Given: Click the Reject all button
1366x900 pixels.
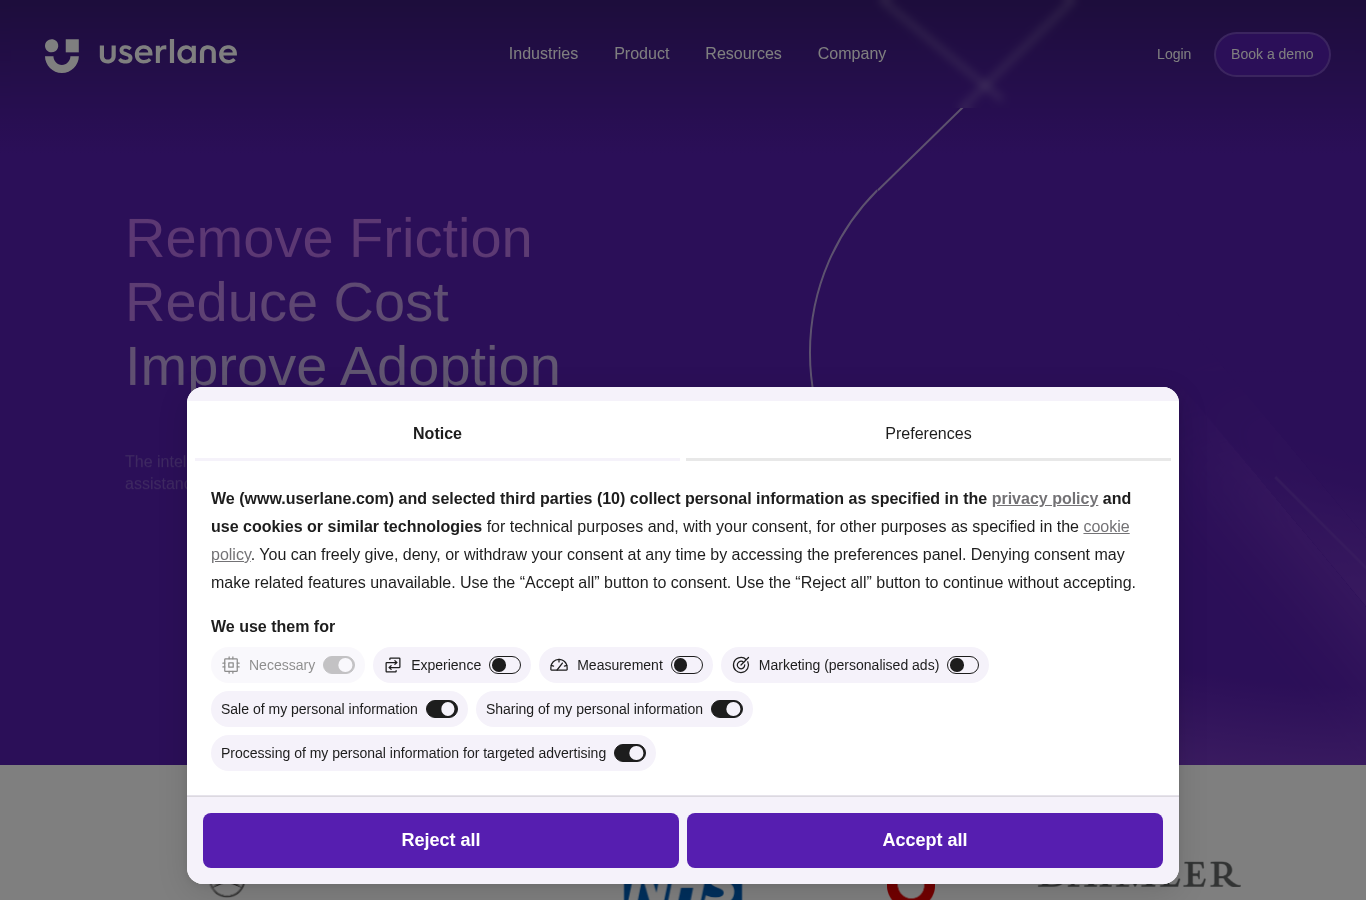Looking at the screenshot, I should click(x=441, y=840).
